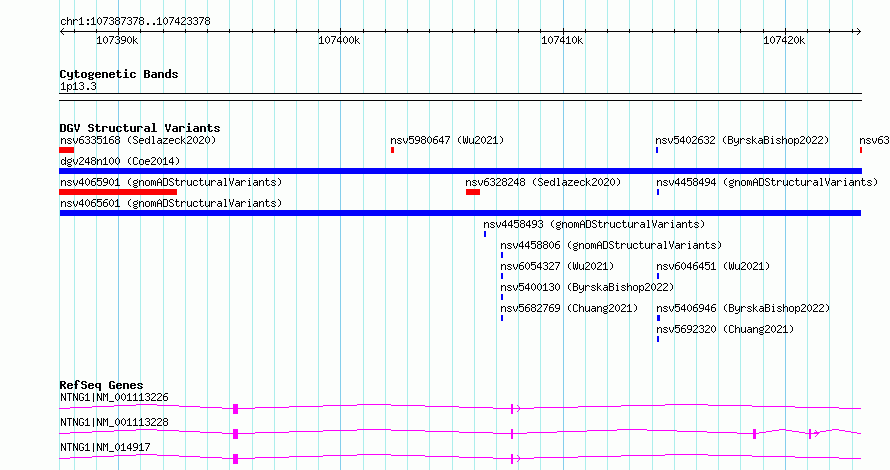Click the small red marker under nsv5980647
Screen dimensions: 890x470
pos(392,150)
